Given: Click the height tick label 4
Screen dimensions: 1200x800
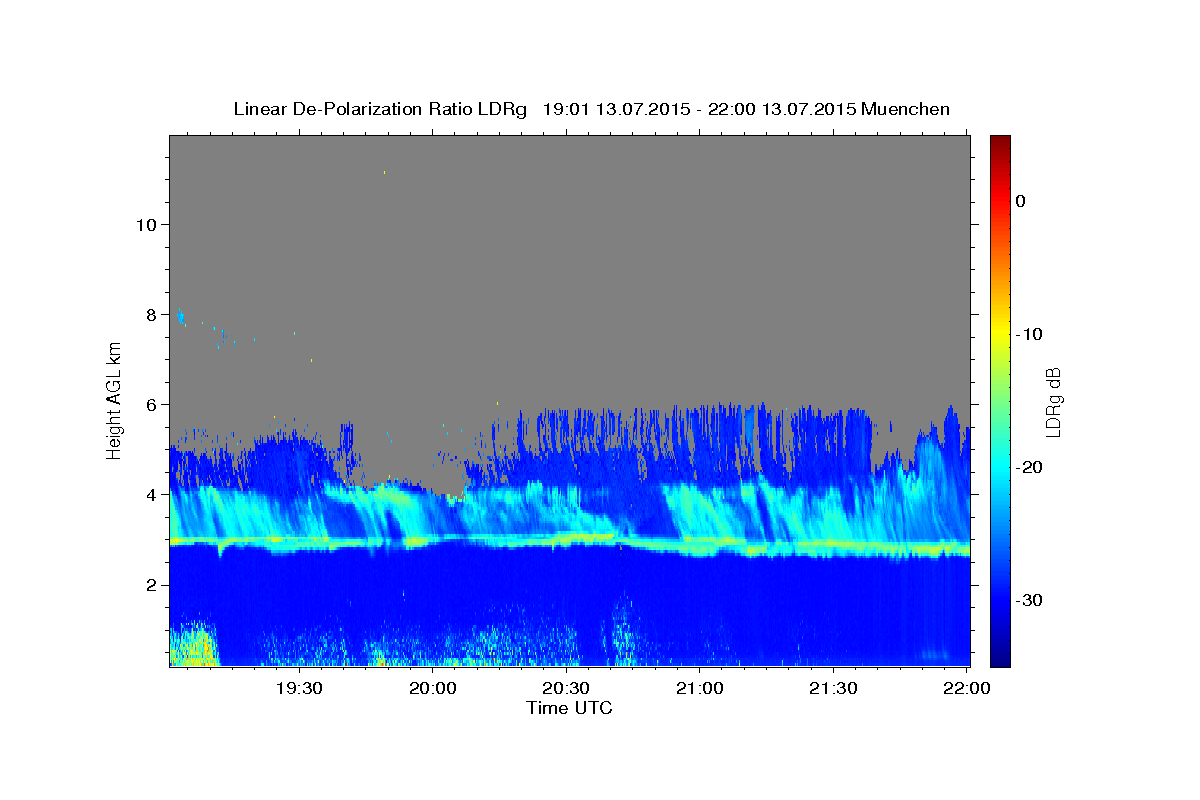Looking at the screenshot, I should [x=149, y=494].
